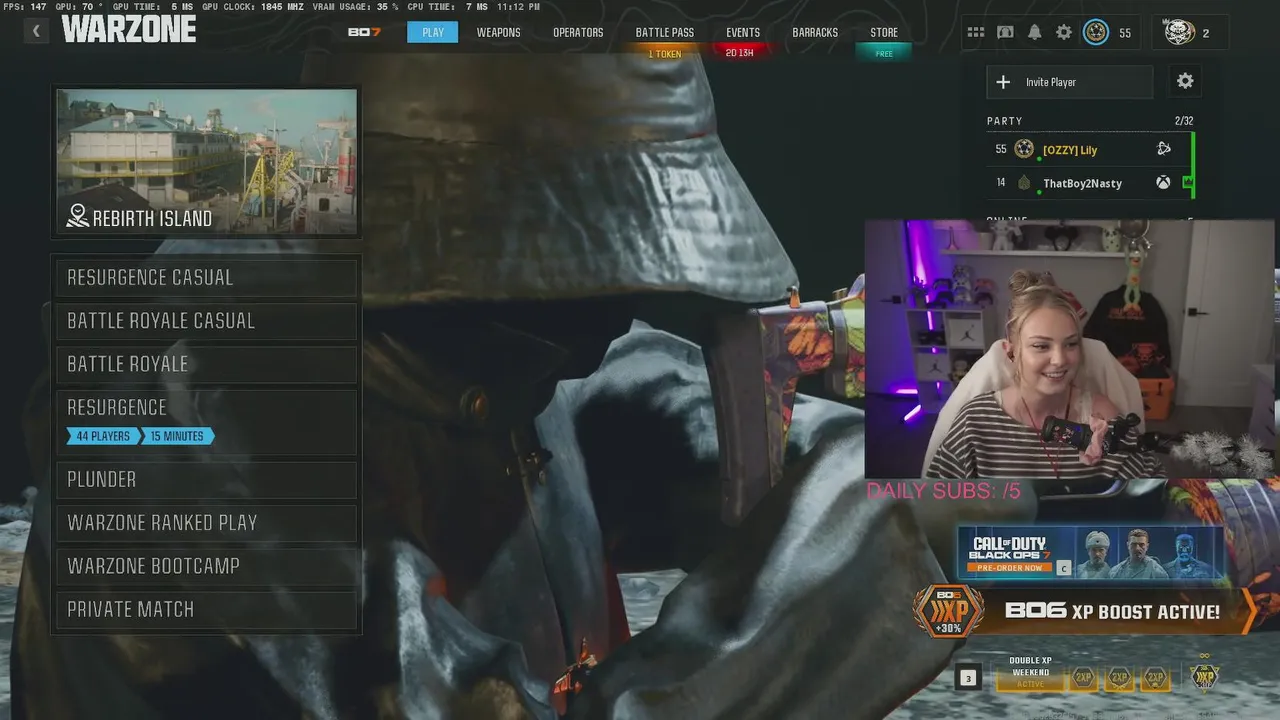This screenshot has height=720, width=1280.
Task: Click the plus icon on Invite Player
Action: [x=1003, y=82]
